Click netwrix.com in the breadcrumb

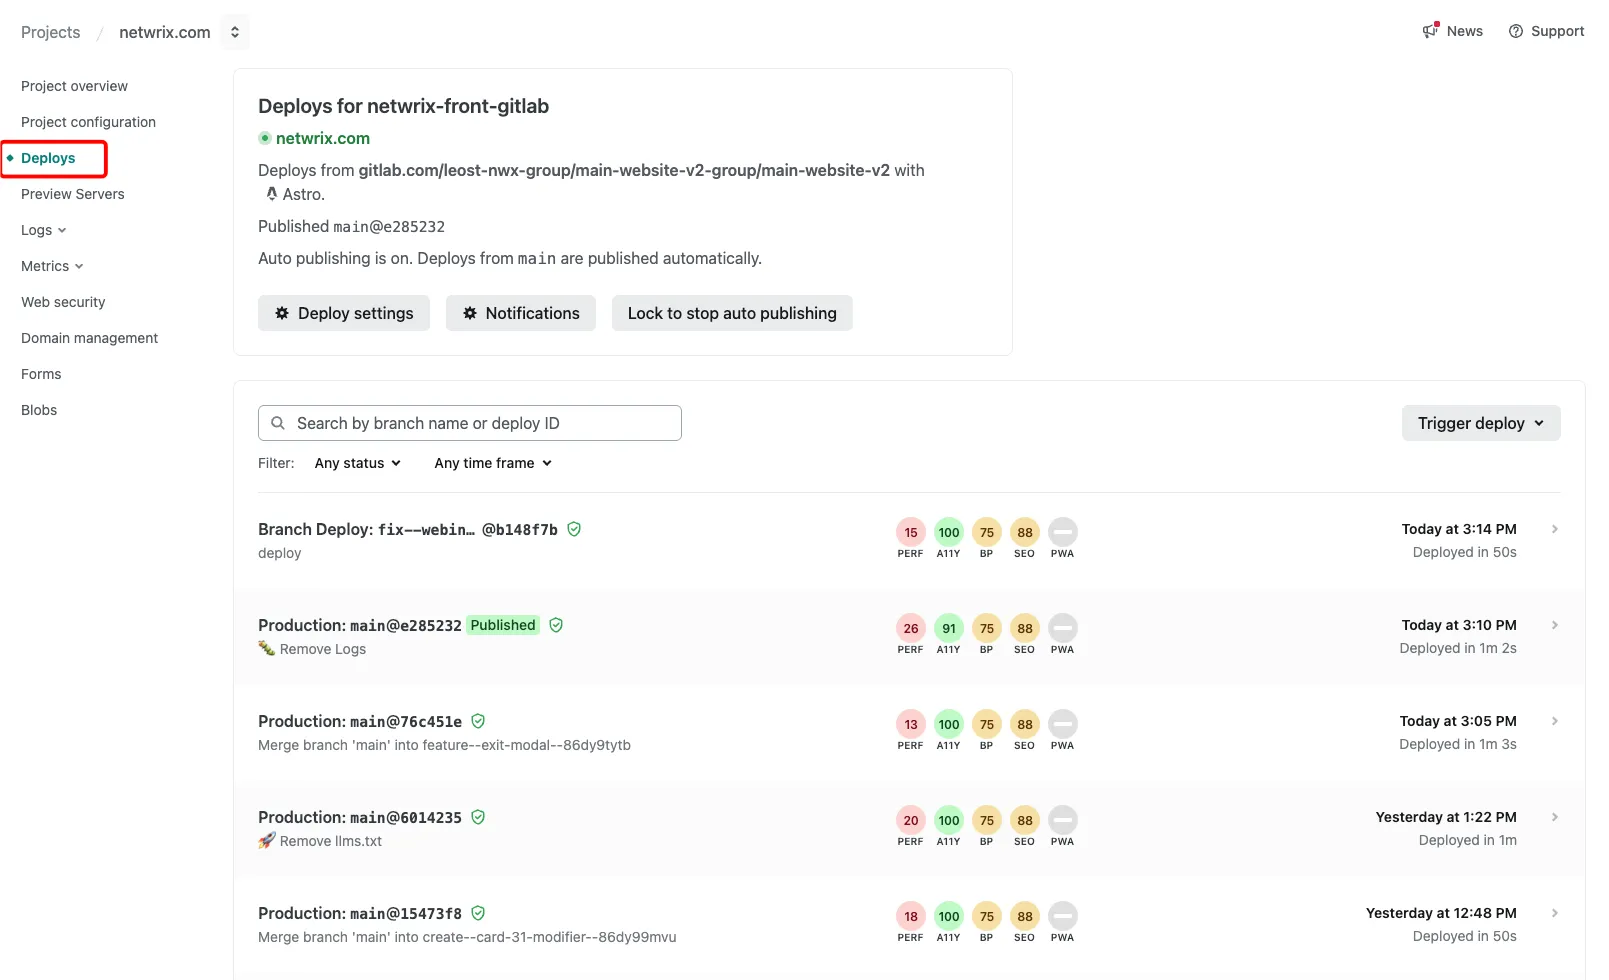coord(165,32)
